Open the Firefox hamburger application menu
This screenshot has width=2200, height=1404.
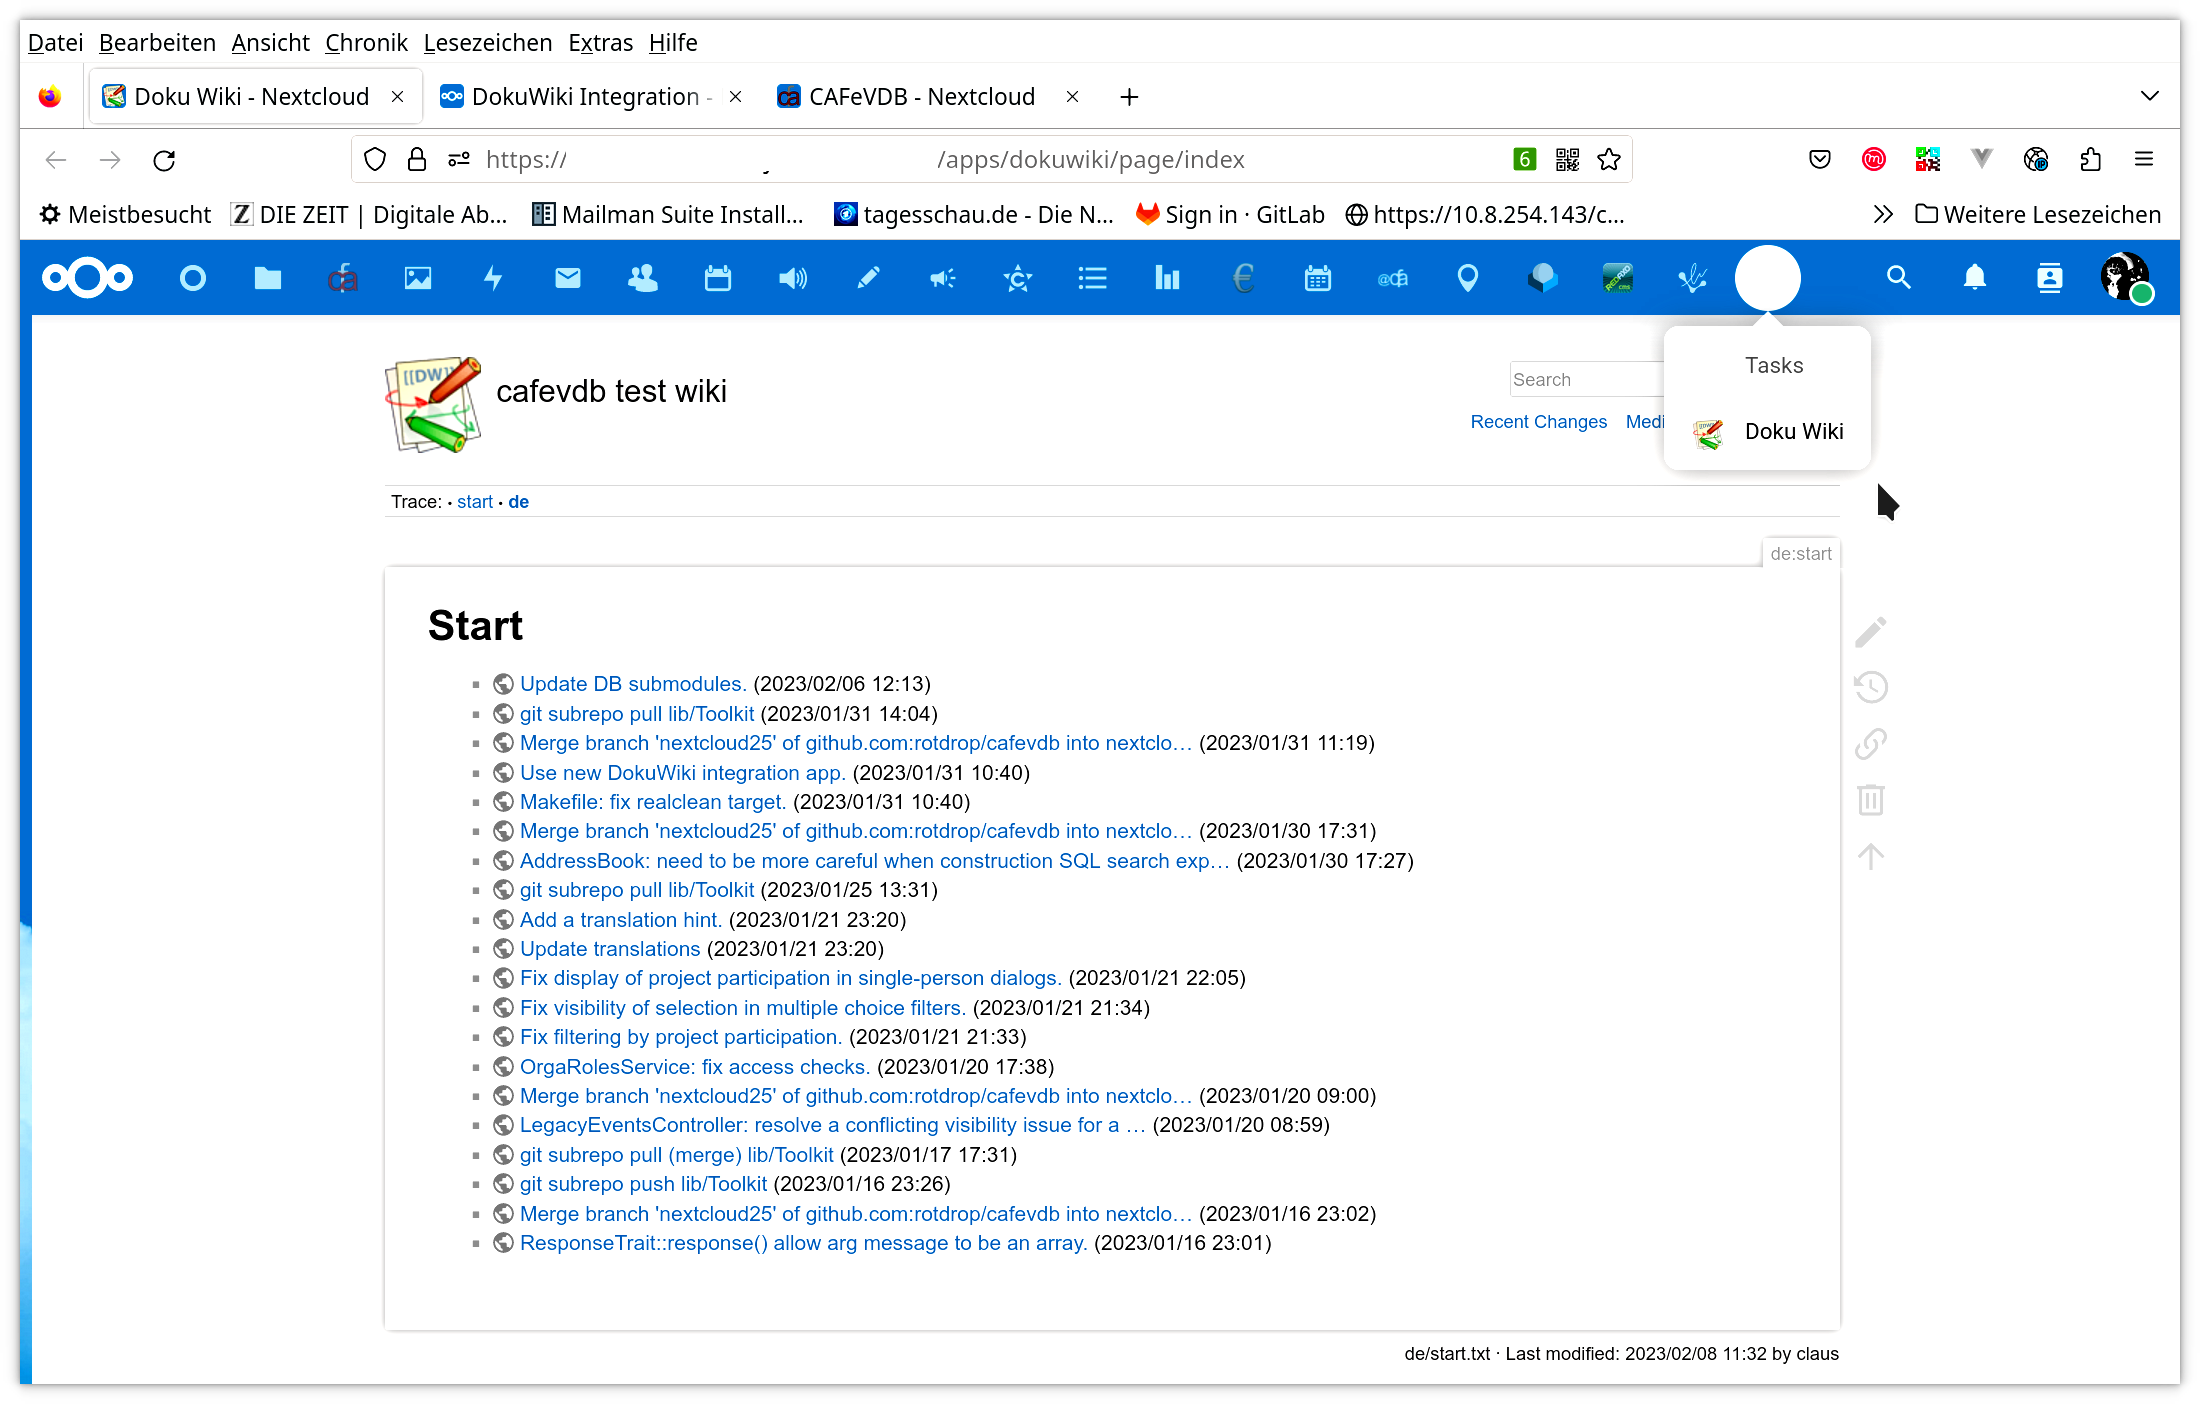(x=2143, y=159)
